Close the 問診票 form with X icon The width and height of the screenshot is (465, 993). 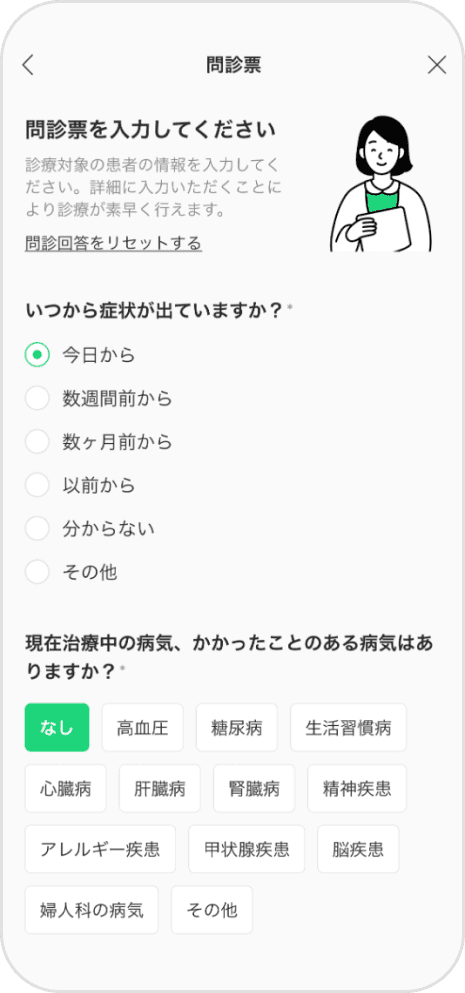[436, 65]
